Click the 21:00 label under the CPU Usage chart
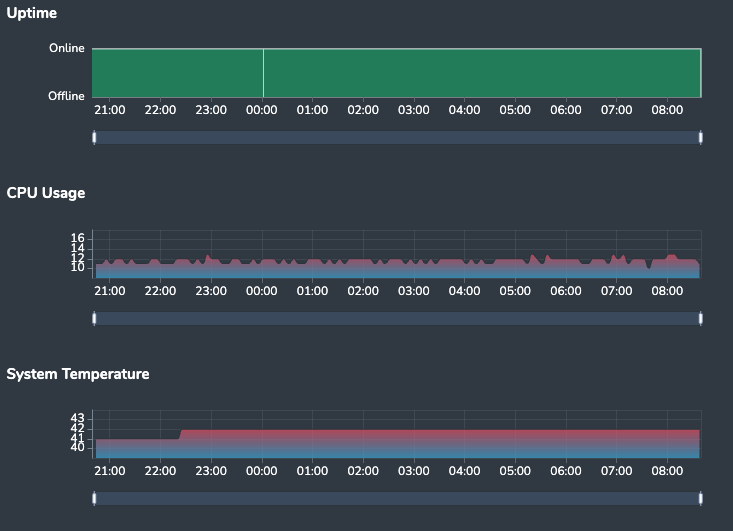The height and width of the screenshot is (531, 733). click(x=110, y=291)
